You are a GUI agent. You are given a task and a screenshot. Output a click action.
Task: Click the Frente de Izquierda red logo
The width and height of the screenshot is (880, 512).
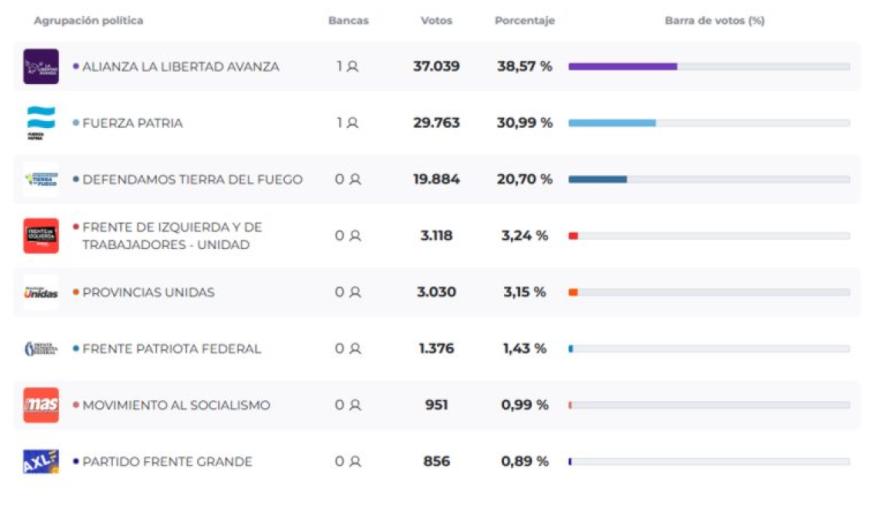point(41,236)
